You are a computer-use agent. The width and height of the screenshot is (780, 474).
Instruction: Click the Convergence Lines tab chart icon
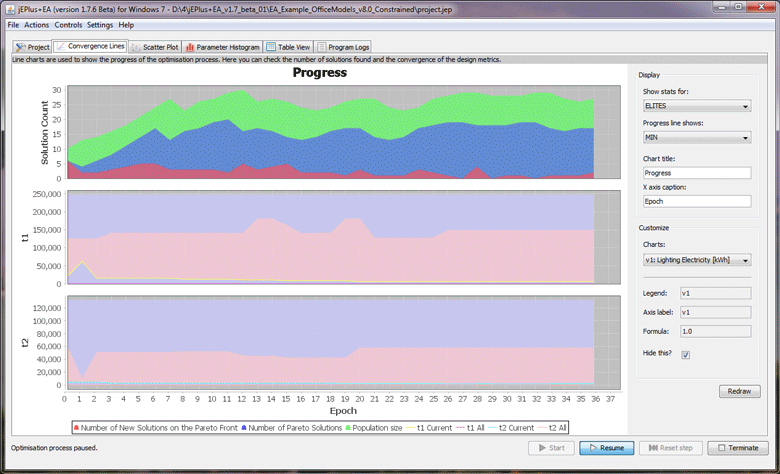61,46
